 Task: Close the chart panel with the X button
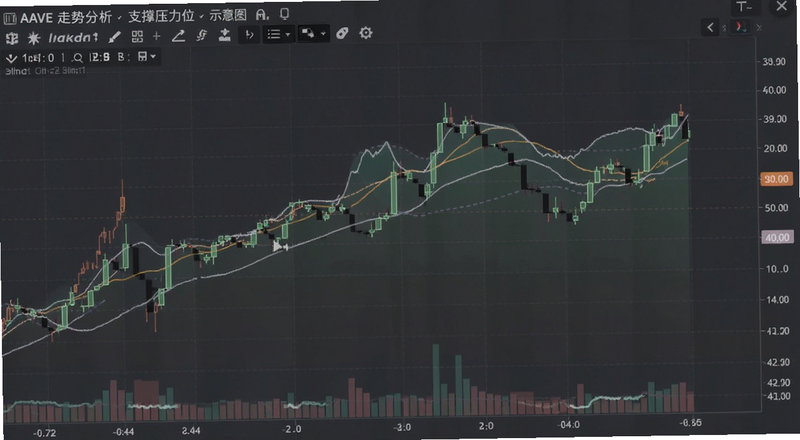[x=781, y=7]
